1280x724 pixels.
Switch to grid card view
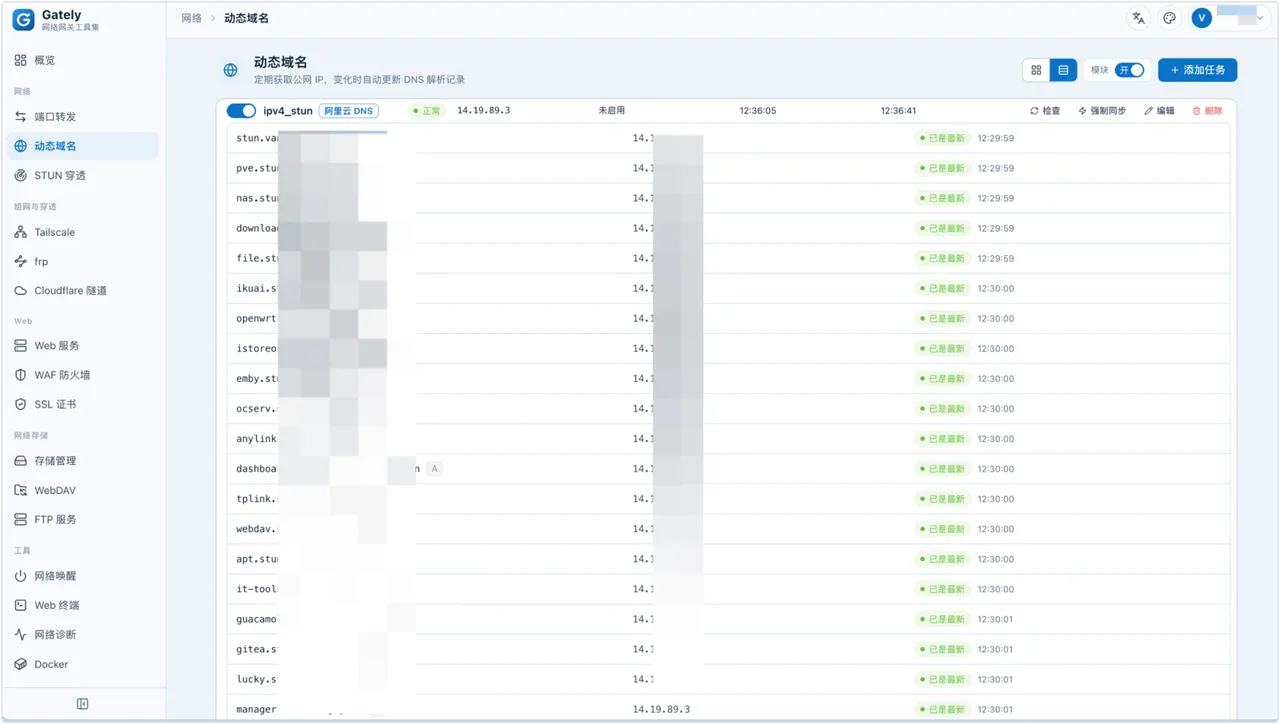coord(1036,70)
